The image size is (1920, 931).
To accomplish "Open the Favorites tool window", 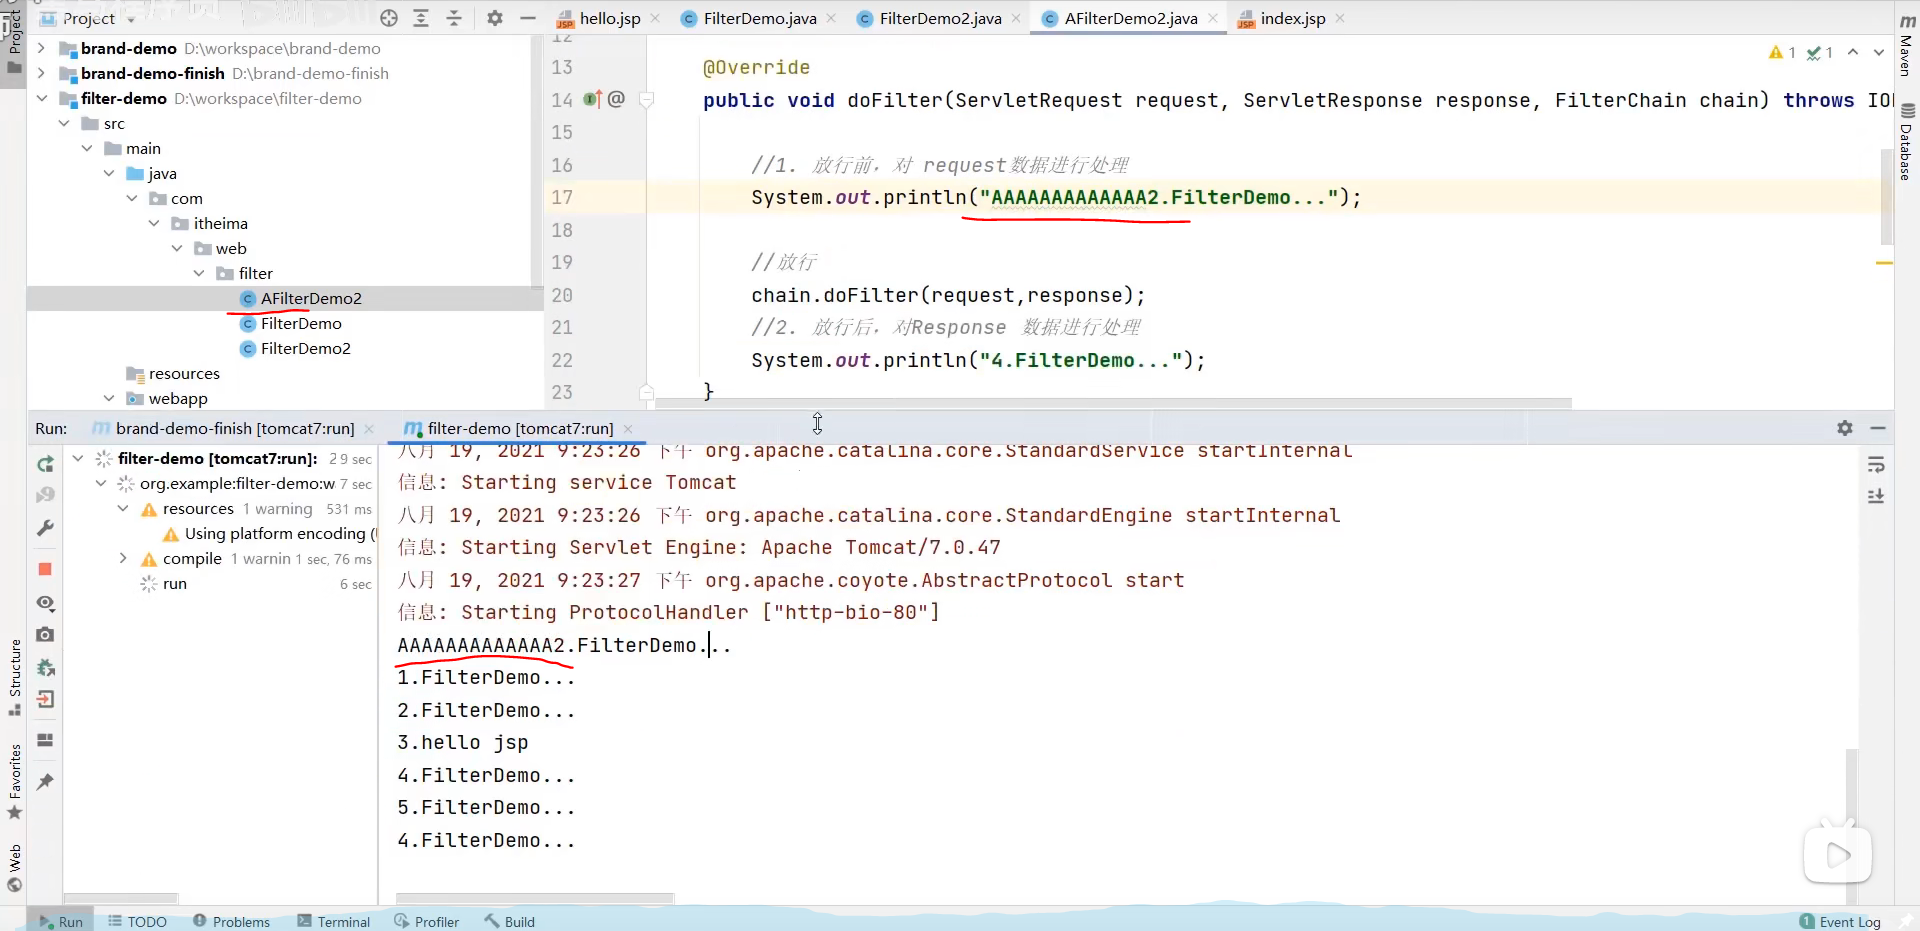I will tap(15, 781).
